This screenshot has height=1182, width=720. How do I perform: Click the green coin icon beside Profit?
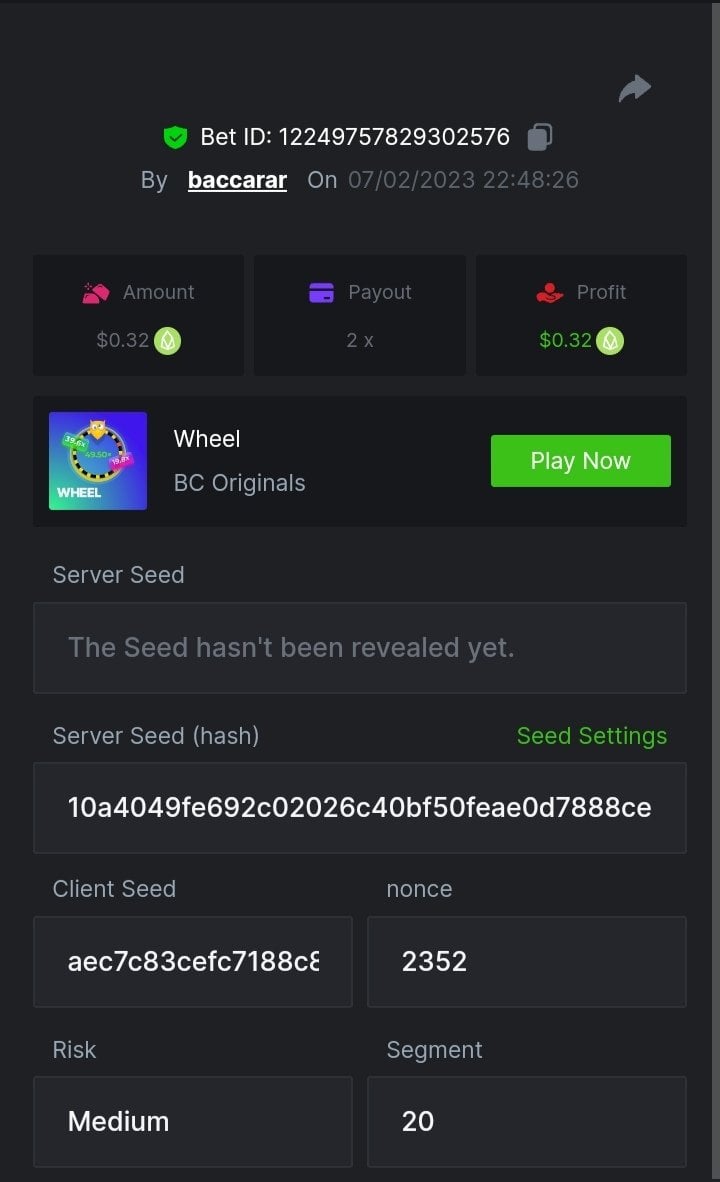coord(610,341)
